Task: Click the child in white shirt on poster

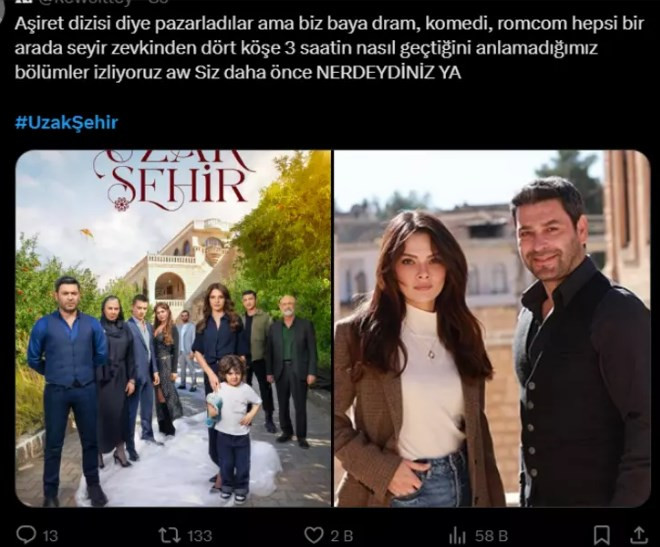Action: pos(233,425)
